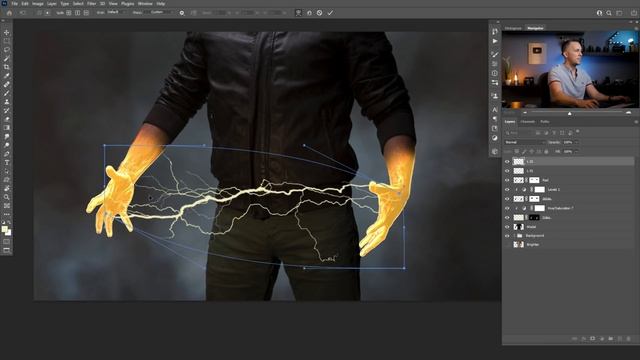Open the Opacity value dropdown arrow
Screen dimensions: 640x360
point(576,142)
